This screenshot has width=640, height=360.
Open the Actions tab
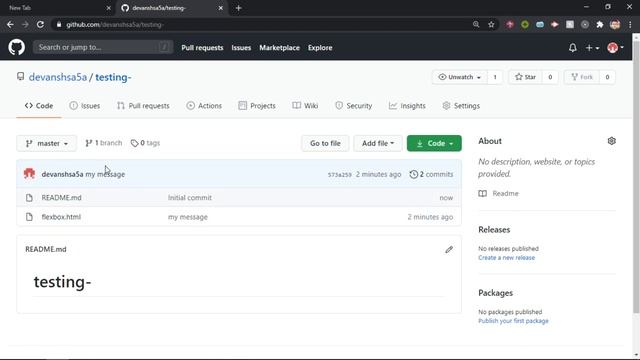(x=204, y=106)
